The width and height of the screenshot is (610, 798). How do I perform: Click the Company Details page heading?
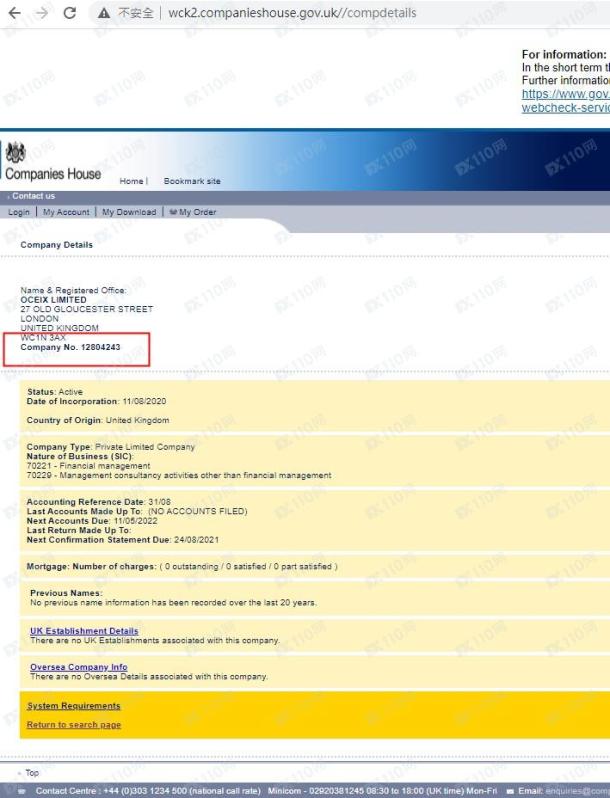pos(56,245)
